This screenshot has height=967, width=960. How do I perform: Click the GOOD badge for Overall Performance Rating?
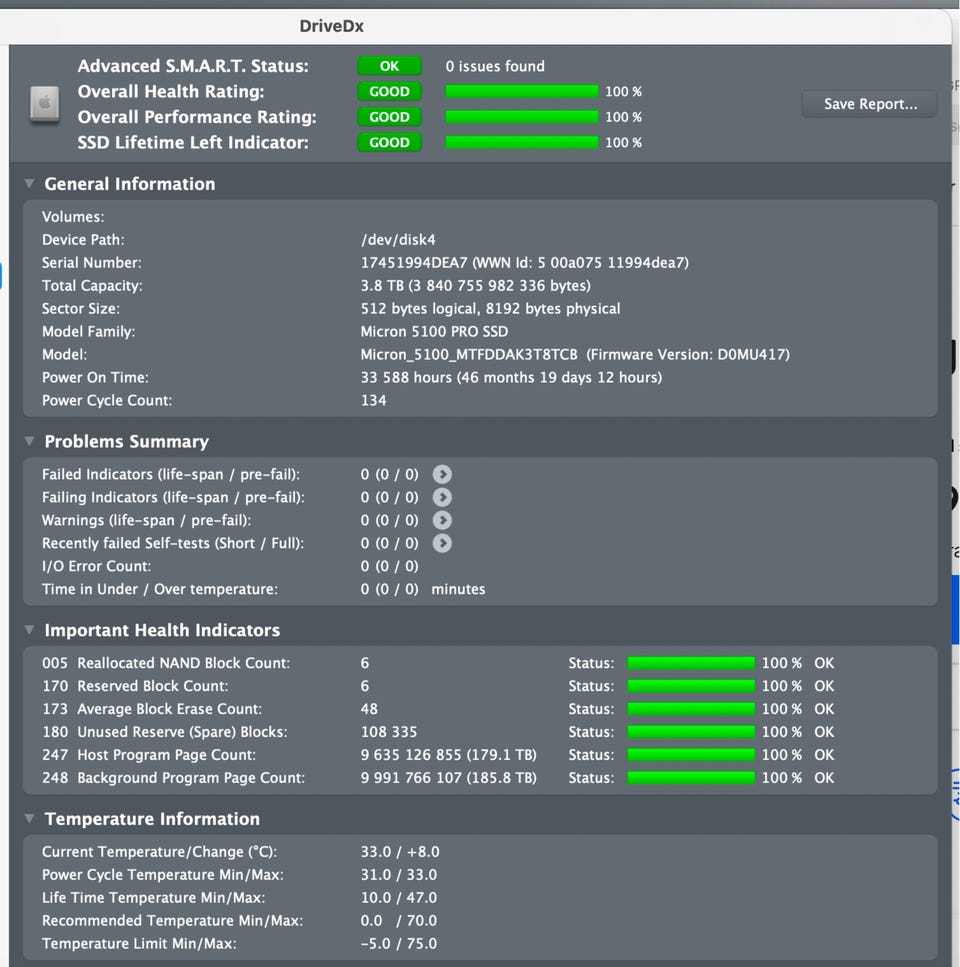point(390,117)
